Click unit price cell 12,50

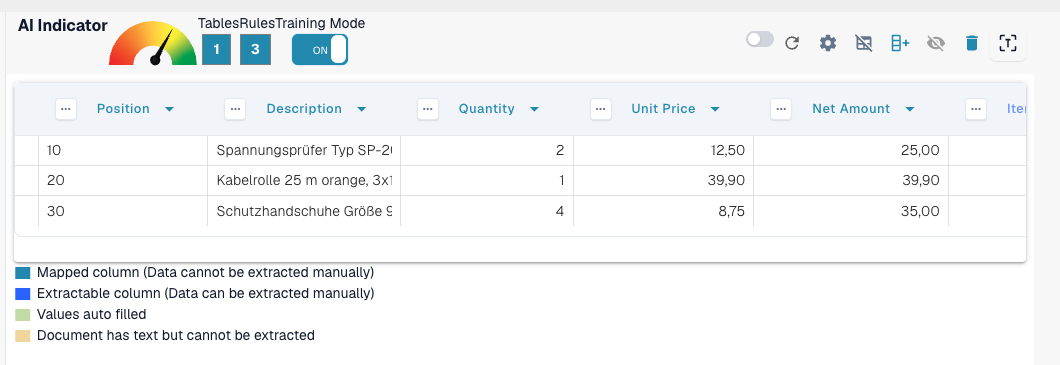[x=664, y=150]
